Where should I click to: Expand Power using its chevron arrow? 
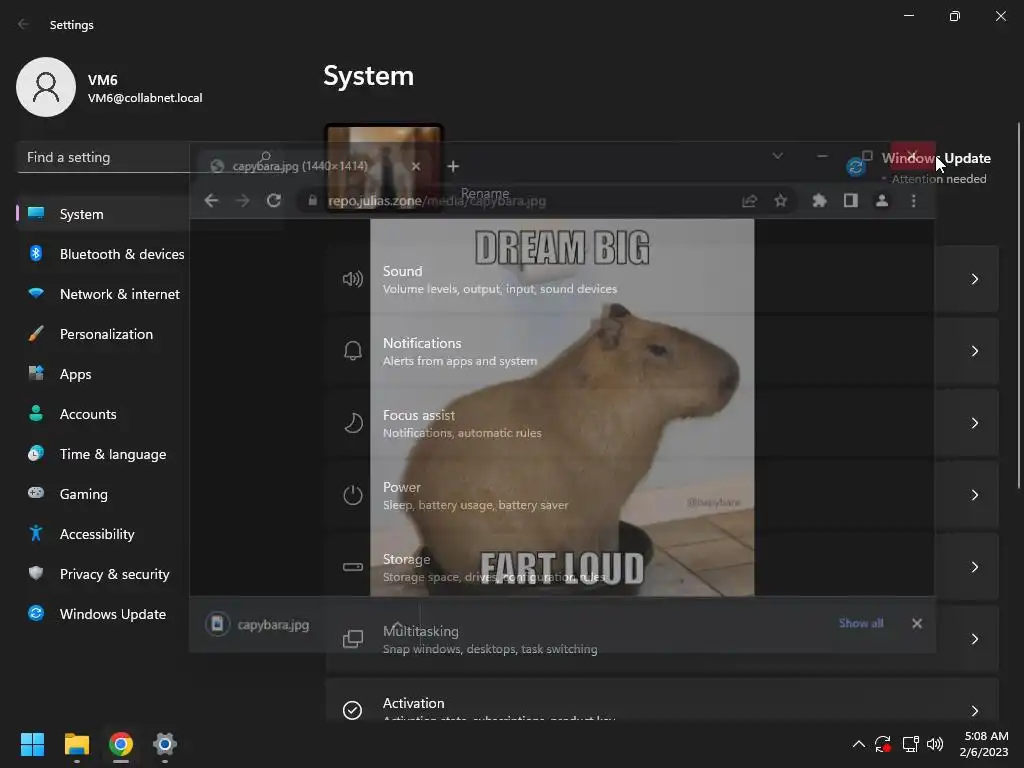click(974, 495)
